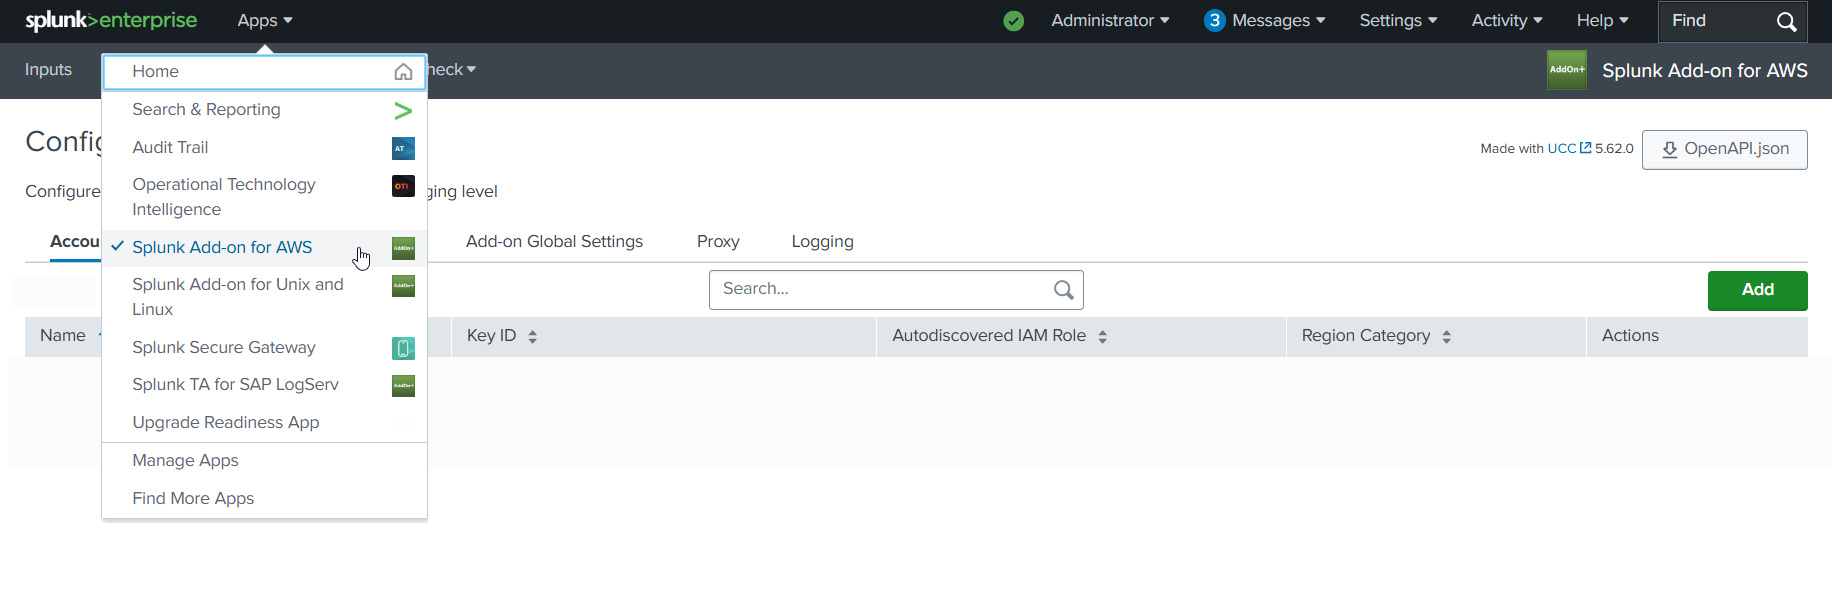Open Splunk Add-on for Unix and Linux
This screenshot has height=595, width=1832.
265,297
